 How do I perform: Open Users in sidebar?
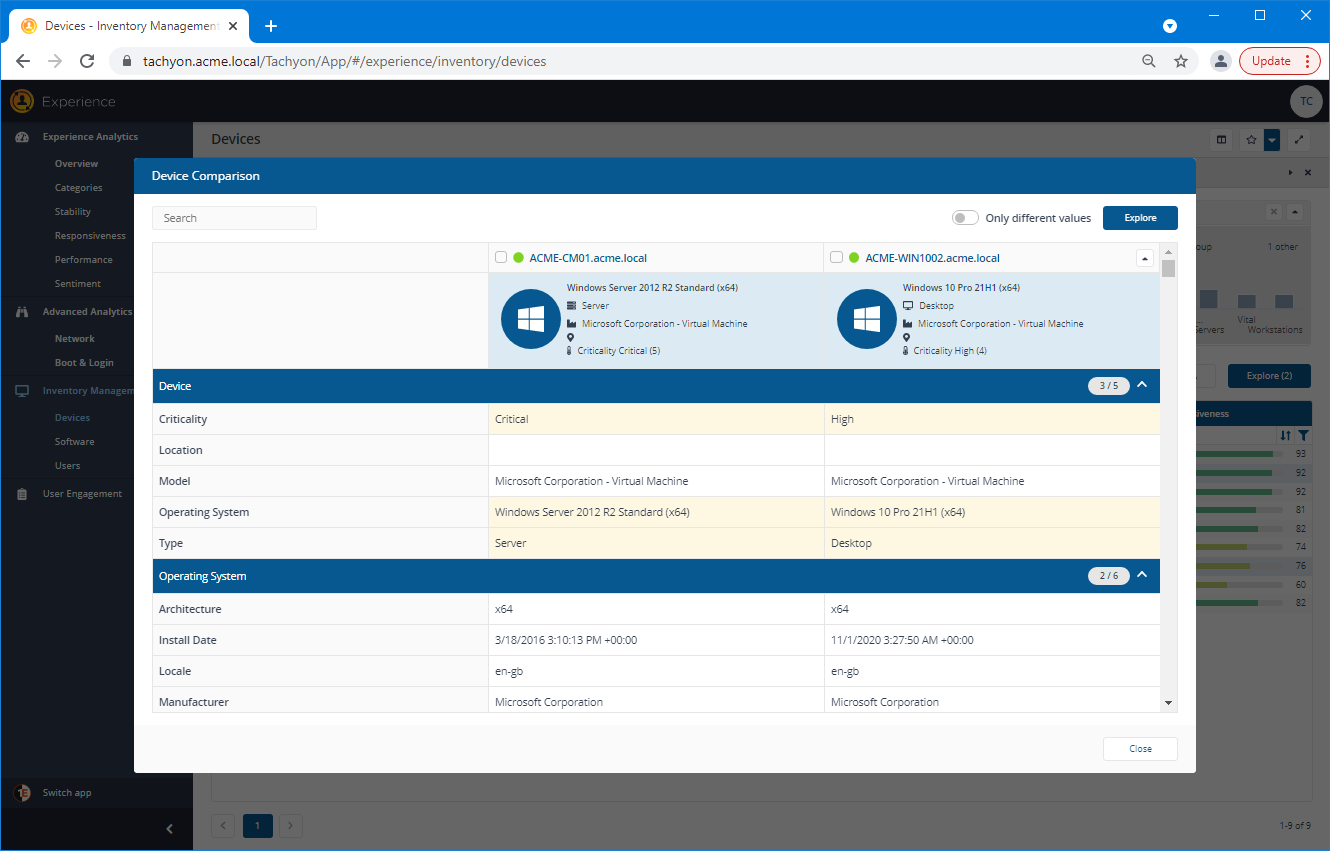pos(68,466)
